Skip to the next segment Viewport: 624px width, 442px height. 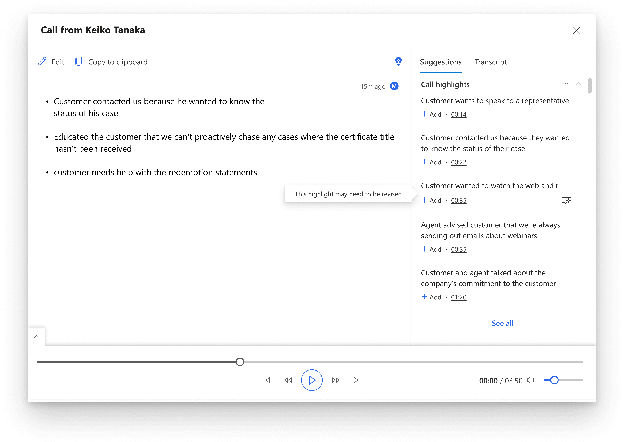[x=356, y=380]
